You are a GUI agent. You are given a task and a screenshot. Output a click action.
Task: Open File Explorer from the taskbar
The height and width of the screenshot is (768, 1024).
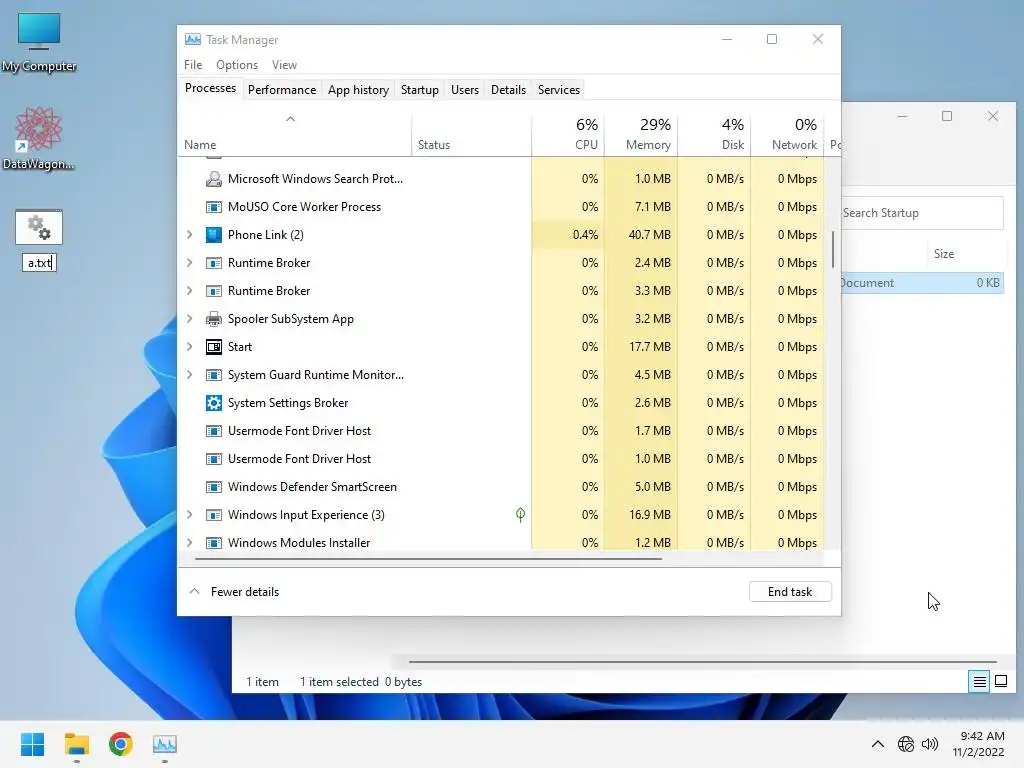pos(76,744)
